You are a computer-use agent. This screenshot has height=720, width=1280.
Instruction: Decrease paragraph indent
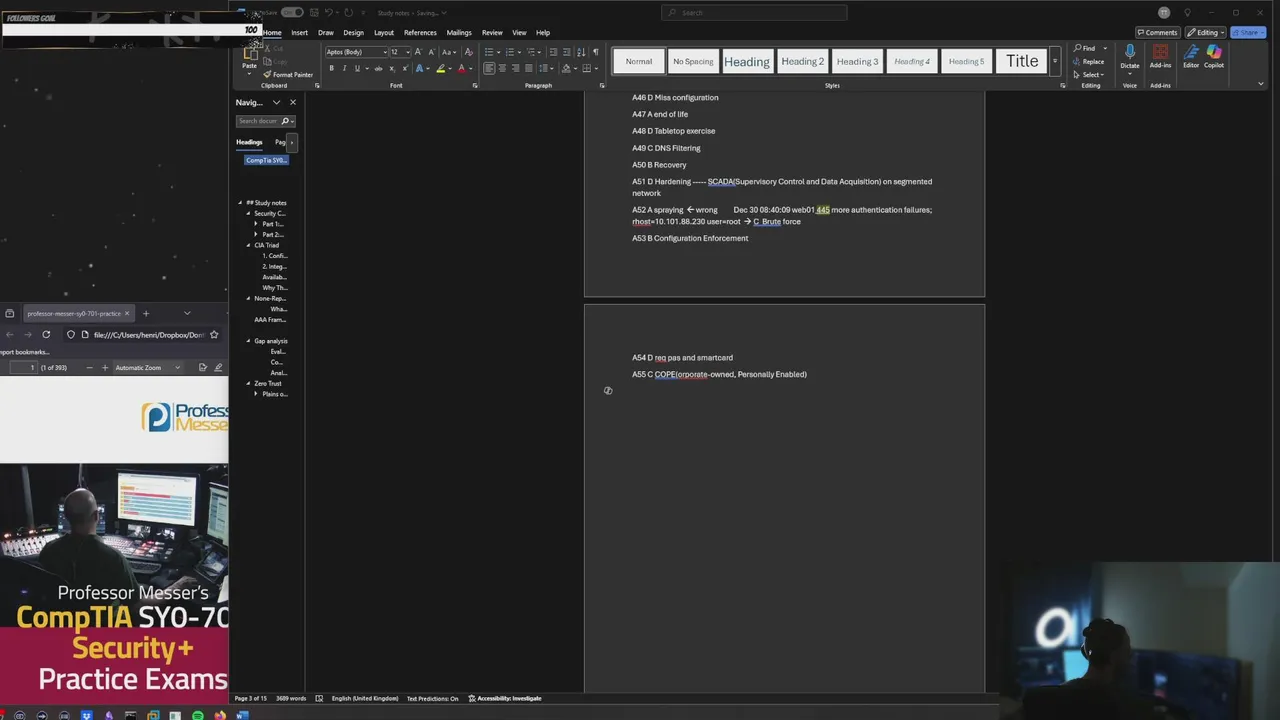(553, 52)
